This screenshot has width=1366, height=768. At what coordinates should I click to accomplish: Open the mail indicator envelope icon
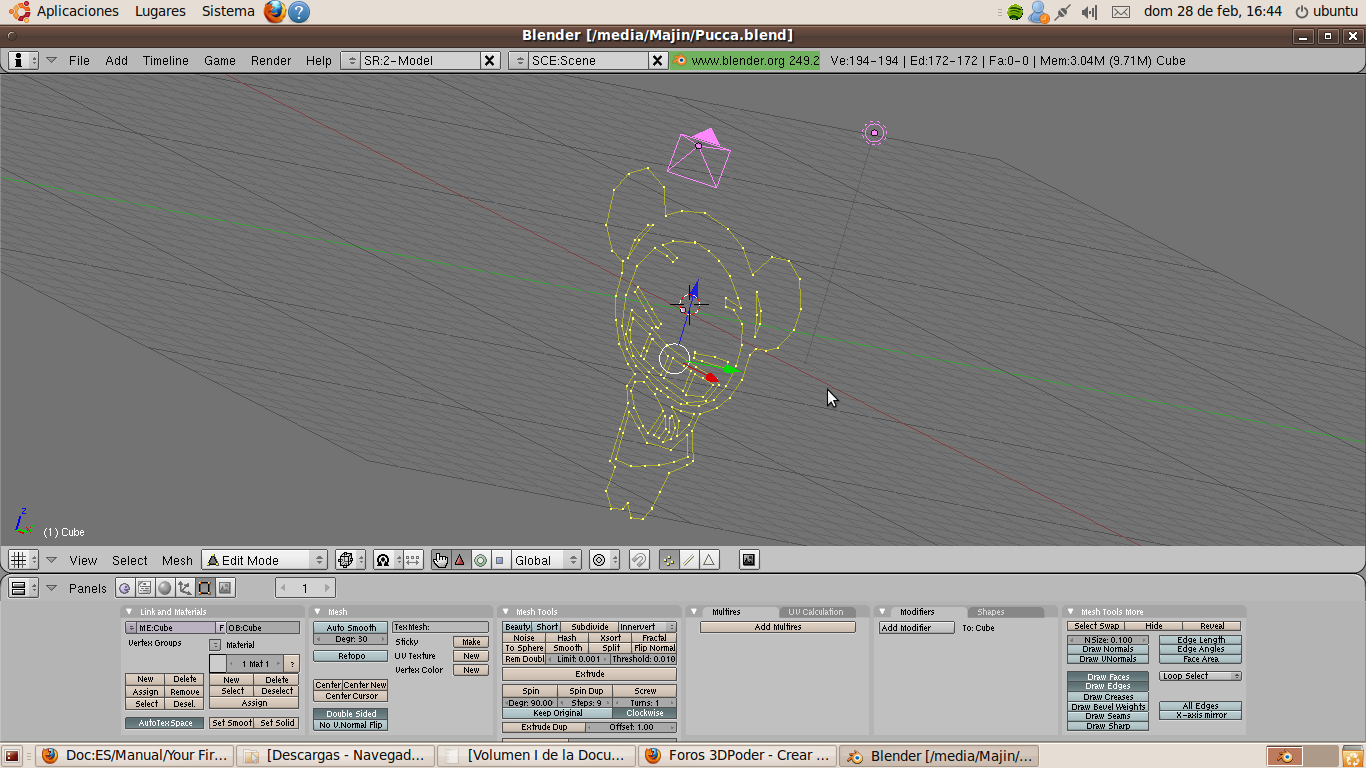point(1121,12)
